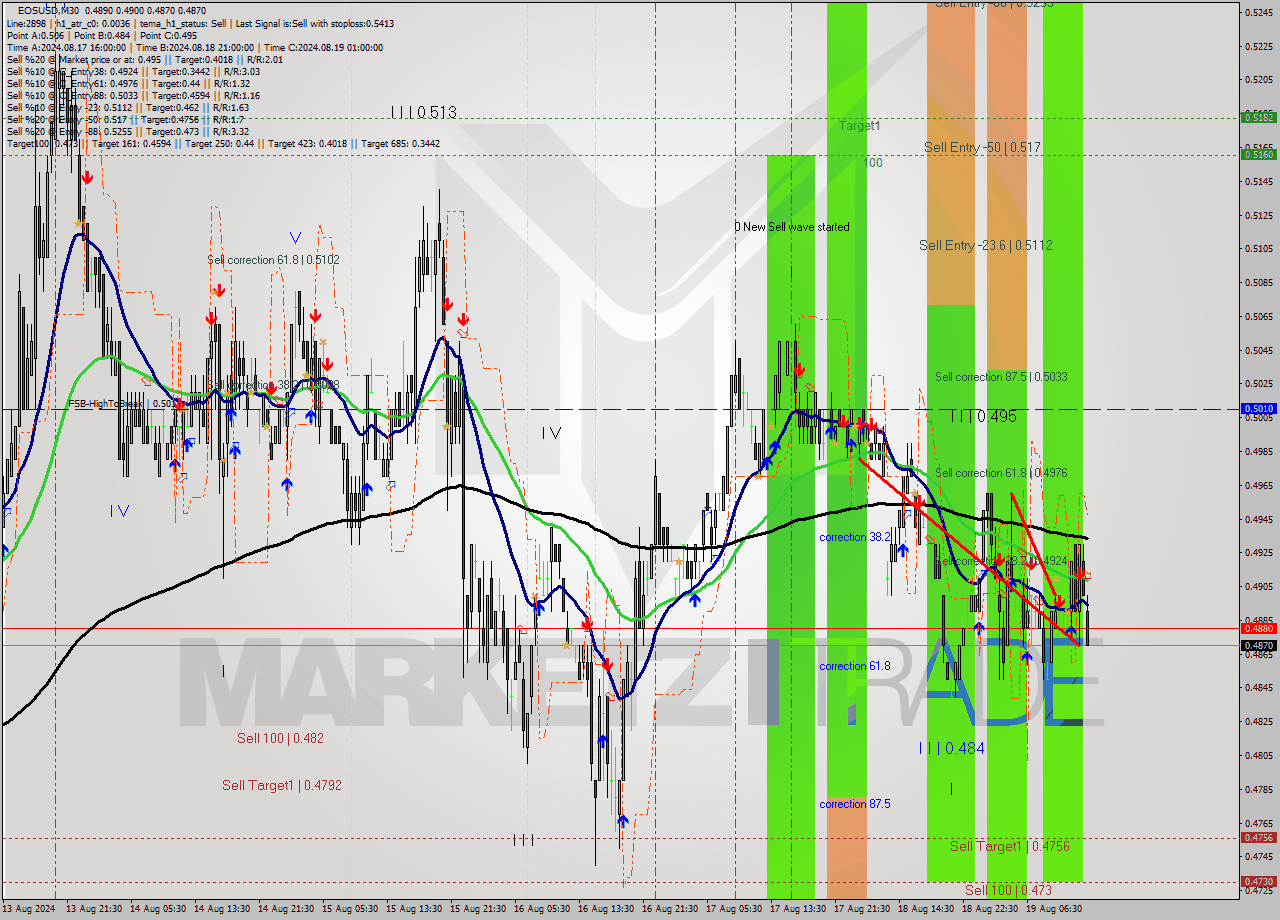
Task: Click the blue 'correction 87.5' label
Action: (854, 804)
